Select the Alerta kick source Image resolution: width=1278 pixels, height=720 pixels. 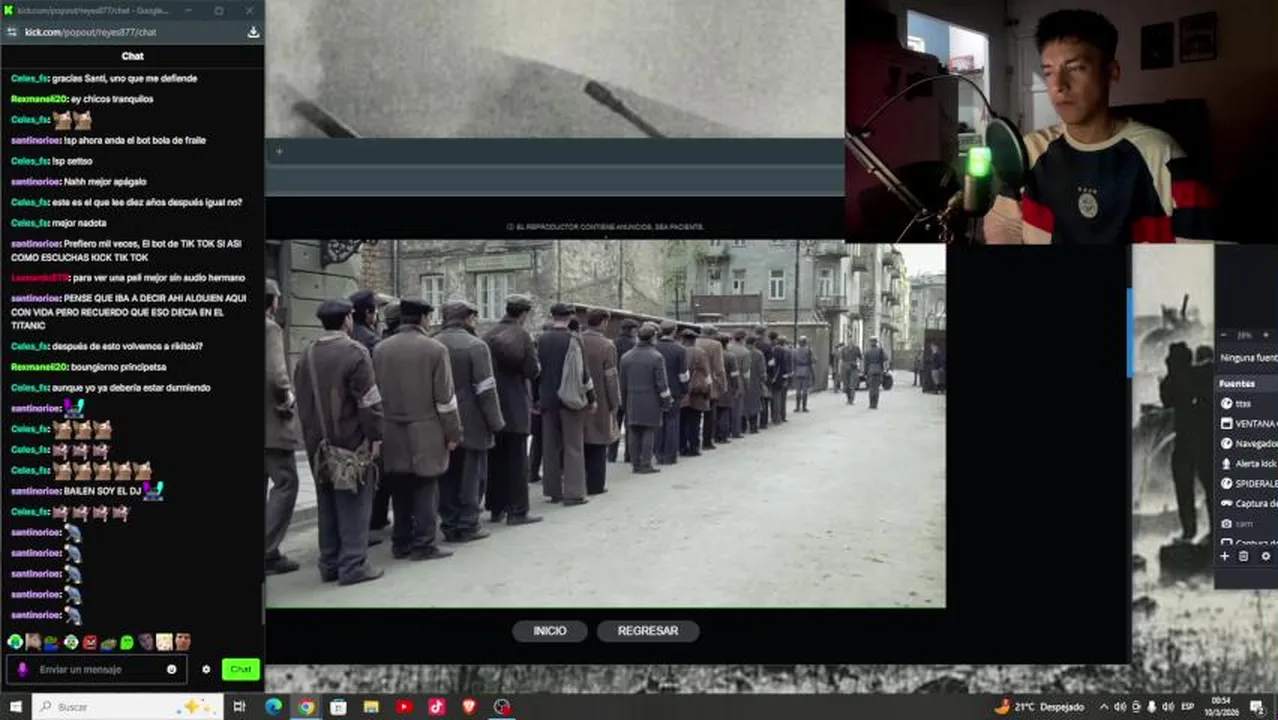coord(1247,463)
